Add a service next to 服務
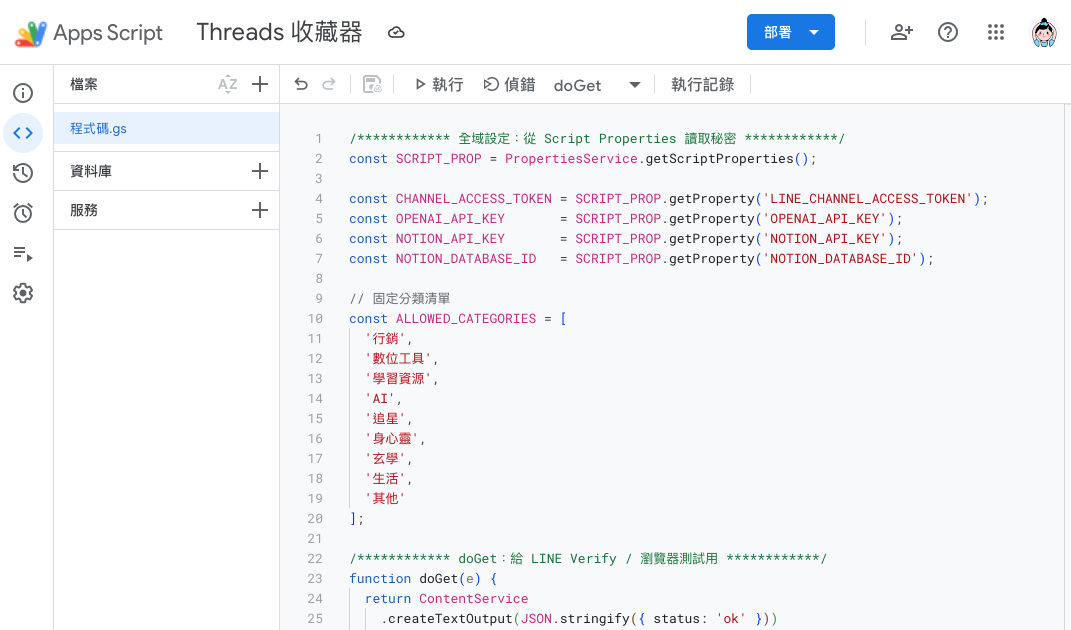This screenshot has width=1071, height=630. pyautogui.click(x=260, y=210)
